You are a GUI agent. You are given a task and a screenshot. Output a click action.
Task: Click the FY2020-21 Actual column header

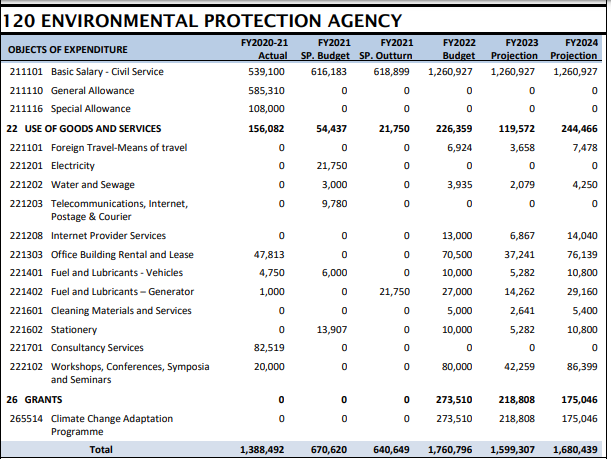point(264,49)
